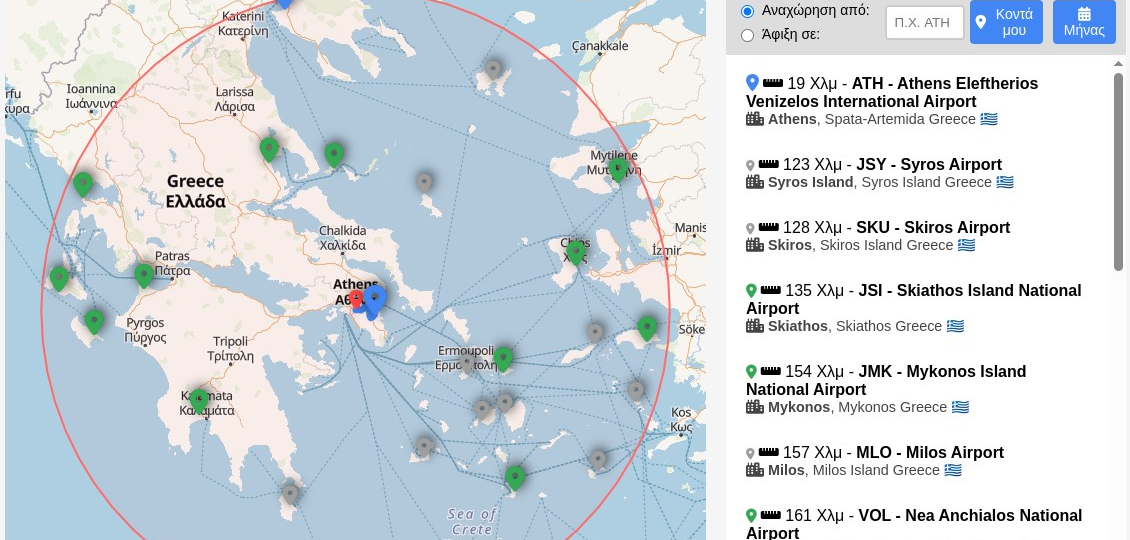Image resolution: width=1130 pixels, height=540 pixels.
Task: Click 'Syros Island, Syros Island Greece' text
Action: pyautogui.click(x=880, y=182)
